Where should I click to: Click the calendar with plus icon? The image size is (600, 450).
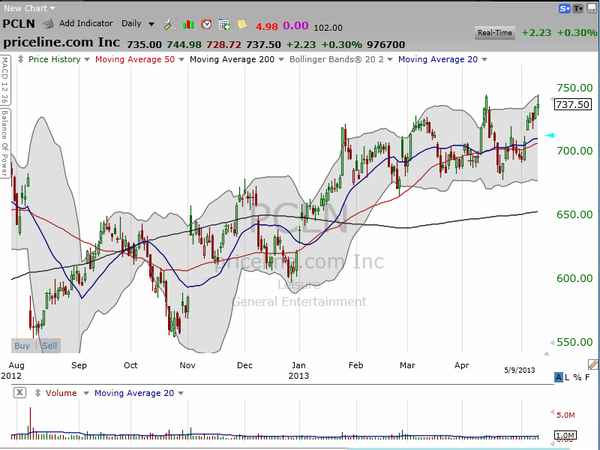[224, 25]
